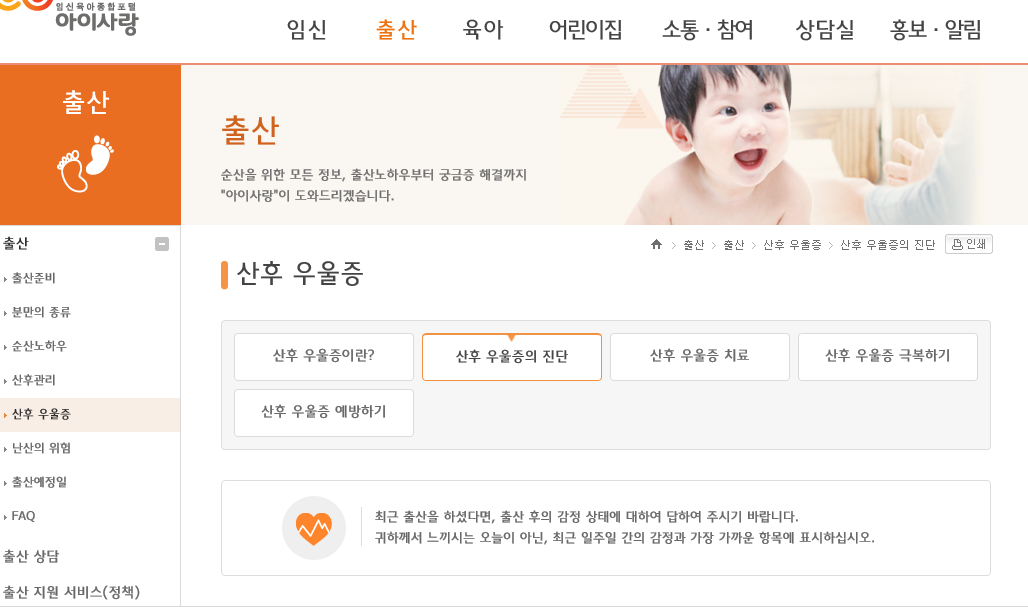The width and height of the screenshot is (1028, 607).
Task: Open 난산의 위험 in the sidebar
Action: 41,448
